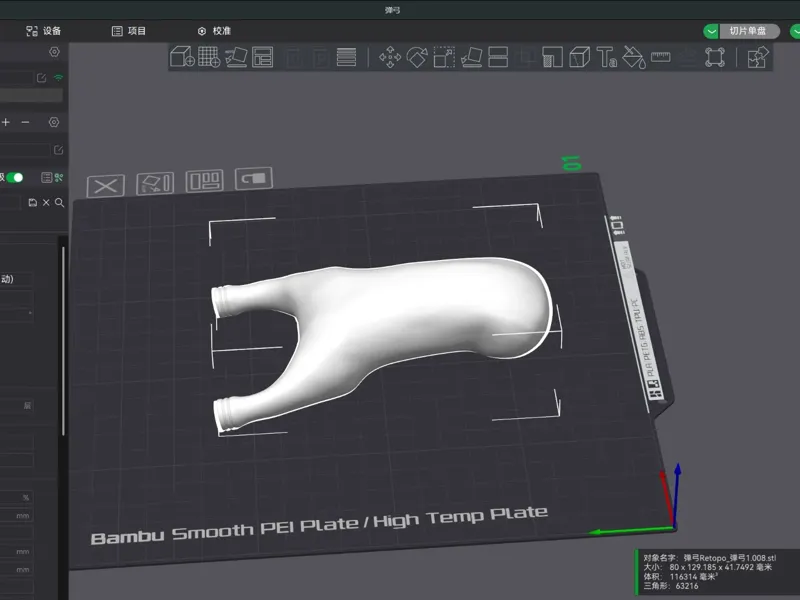The image size is (800, 600).
Task: Click the Add object cube icon
Action: pos(182,57)
